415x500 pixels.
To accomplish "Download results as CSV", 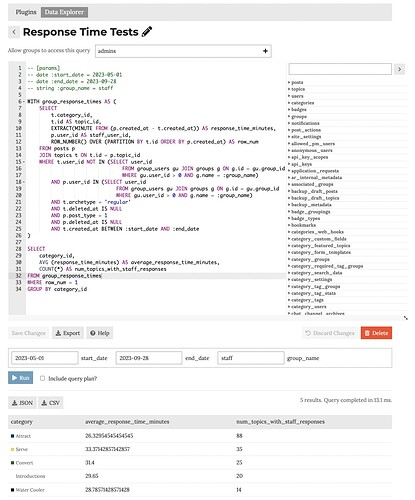I will coord(50,403).
